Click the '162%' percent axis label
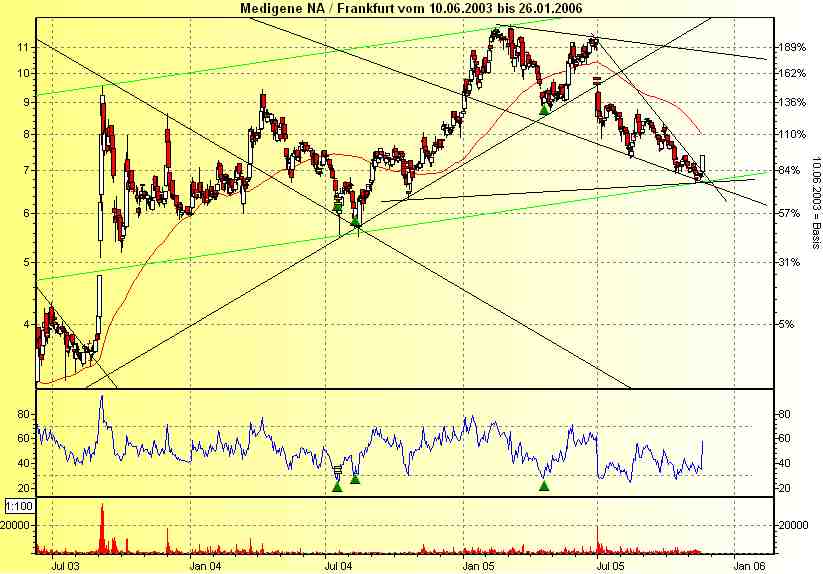This screenshot has height=574, width=823. [792, 73]
